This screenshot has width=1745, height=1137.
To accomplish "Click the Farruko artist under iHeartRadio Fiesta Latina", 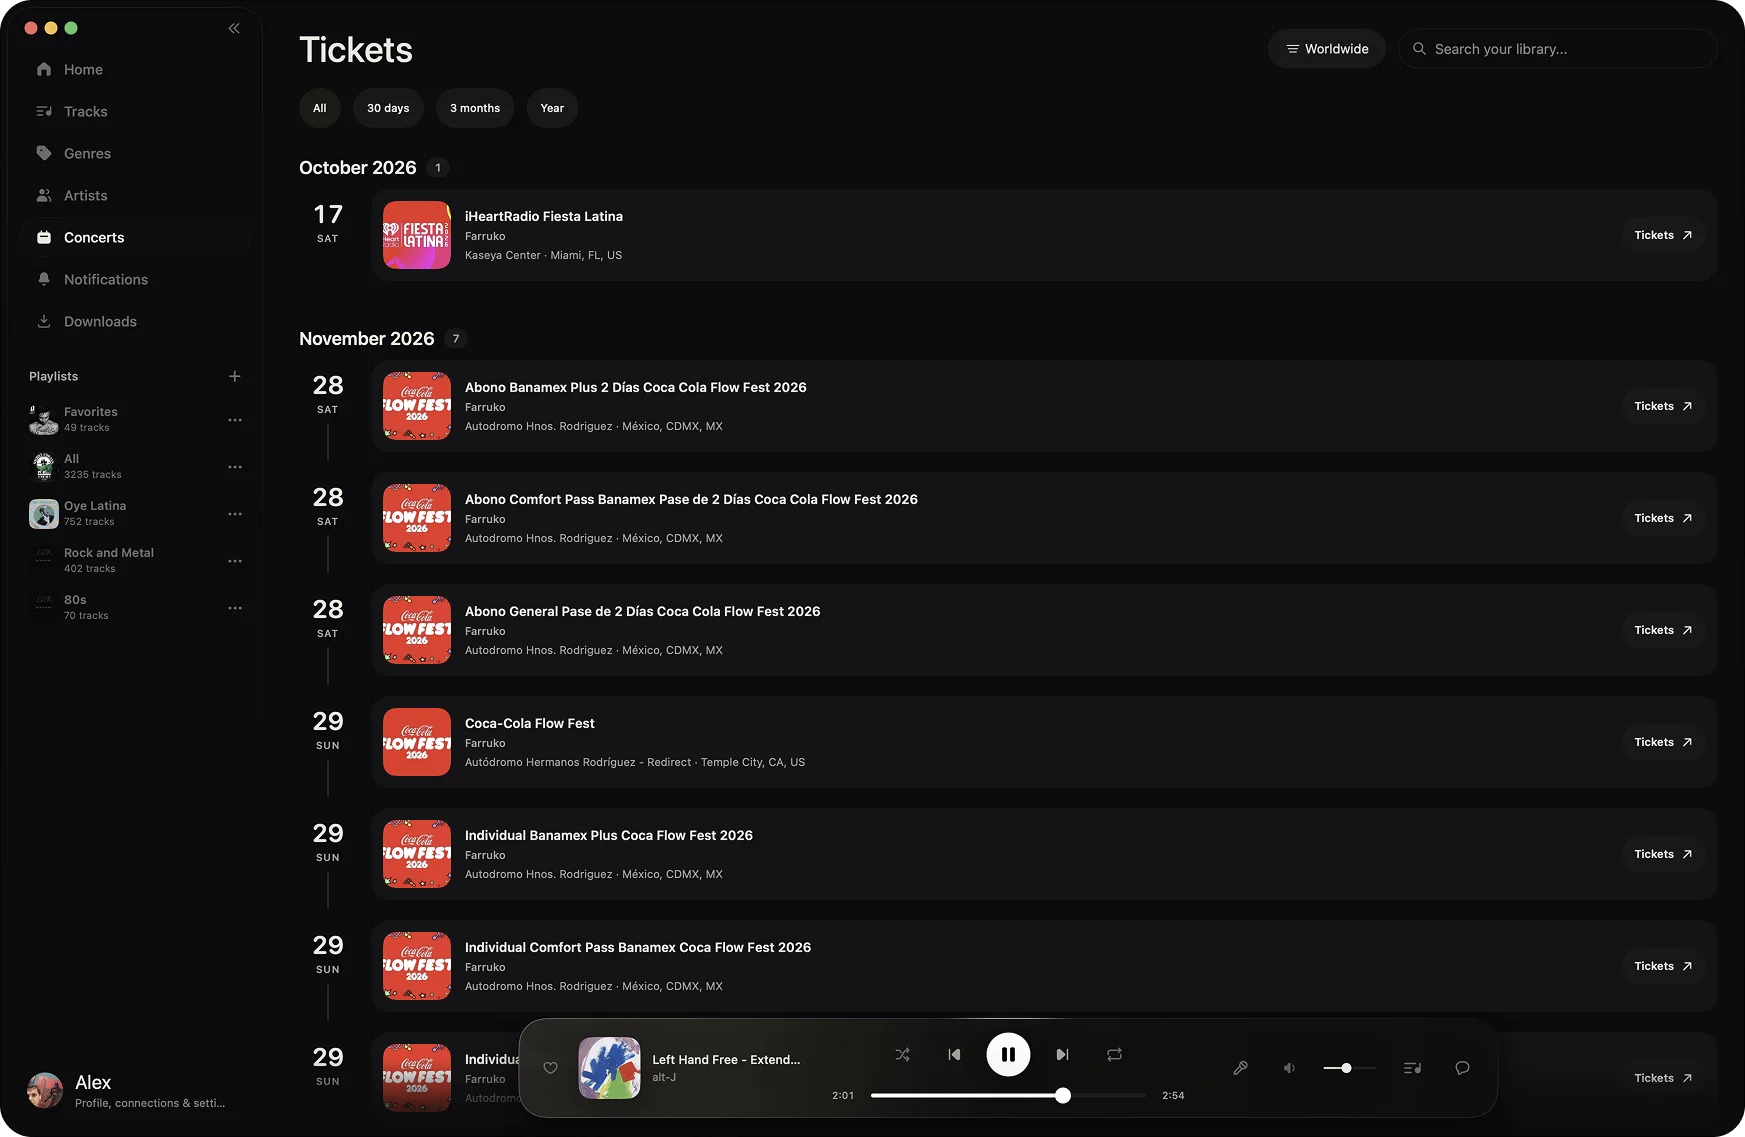I will coord(485,236).
